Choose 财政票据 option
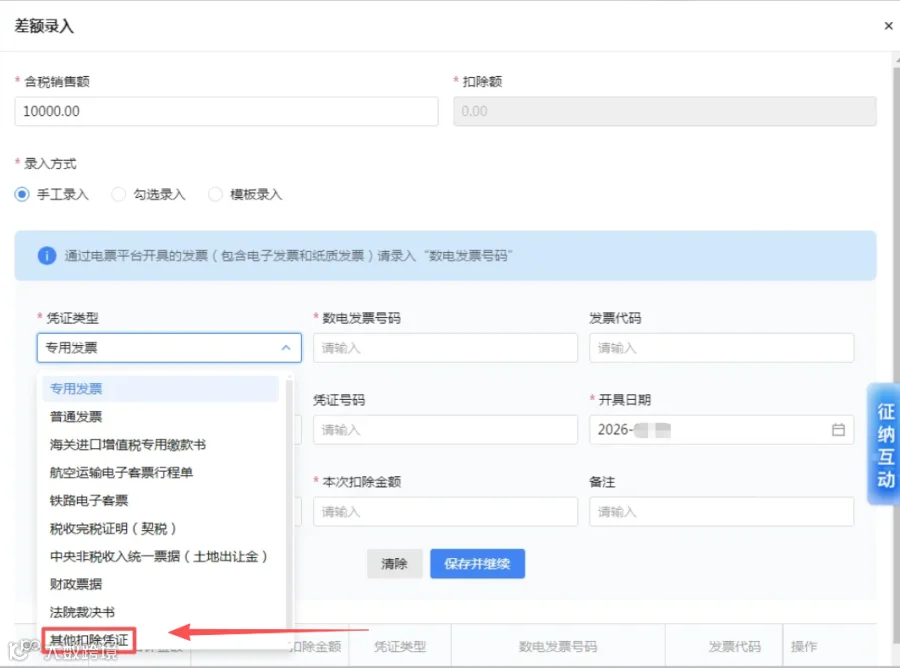This screenshot has width=900, height=668. [x=161, y=584]
